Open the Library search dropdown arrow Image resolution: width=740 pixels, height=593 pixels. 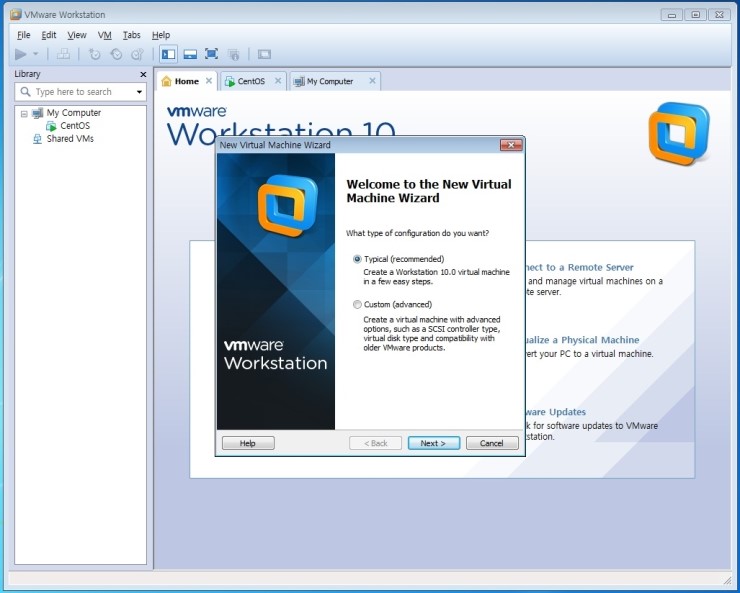pyautogui.click(x=139, y=92)
